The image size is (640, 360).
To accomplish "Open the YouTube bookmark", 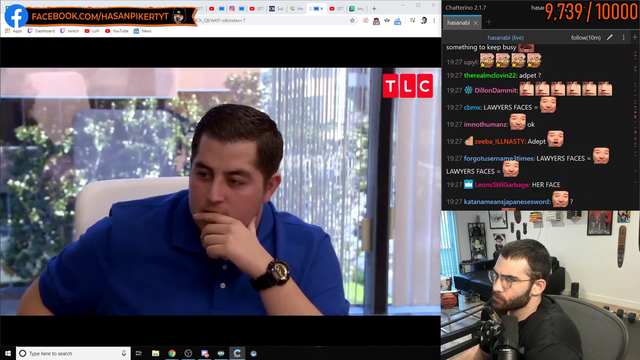I will click(117, 31).
